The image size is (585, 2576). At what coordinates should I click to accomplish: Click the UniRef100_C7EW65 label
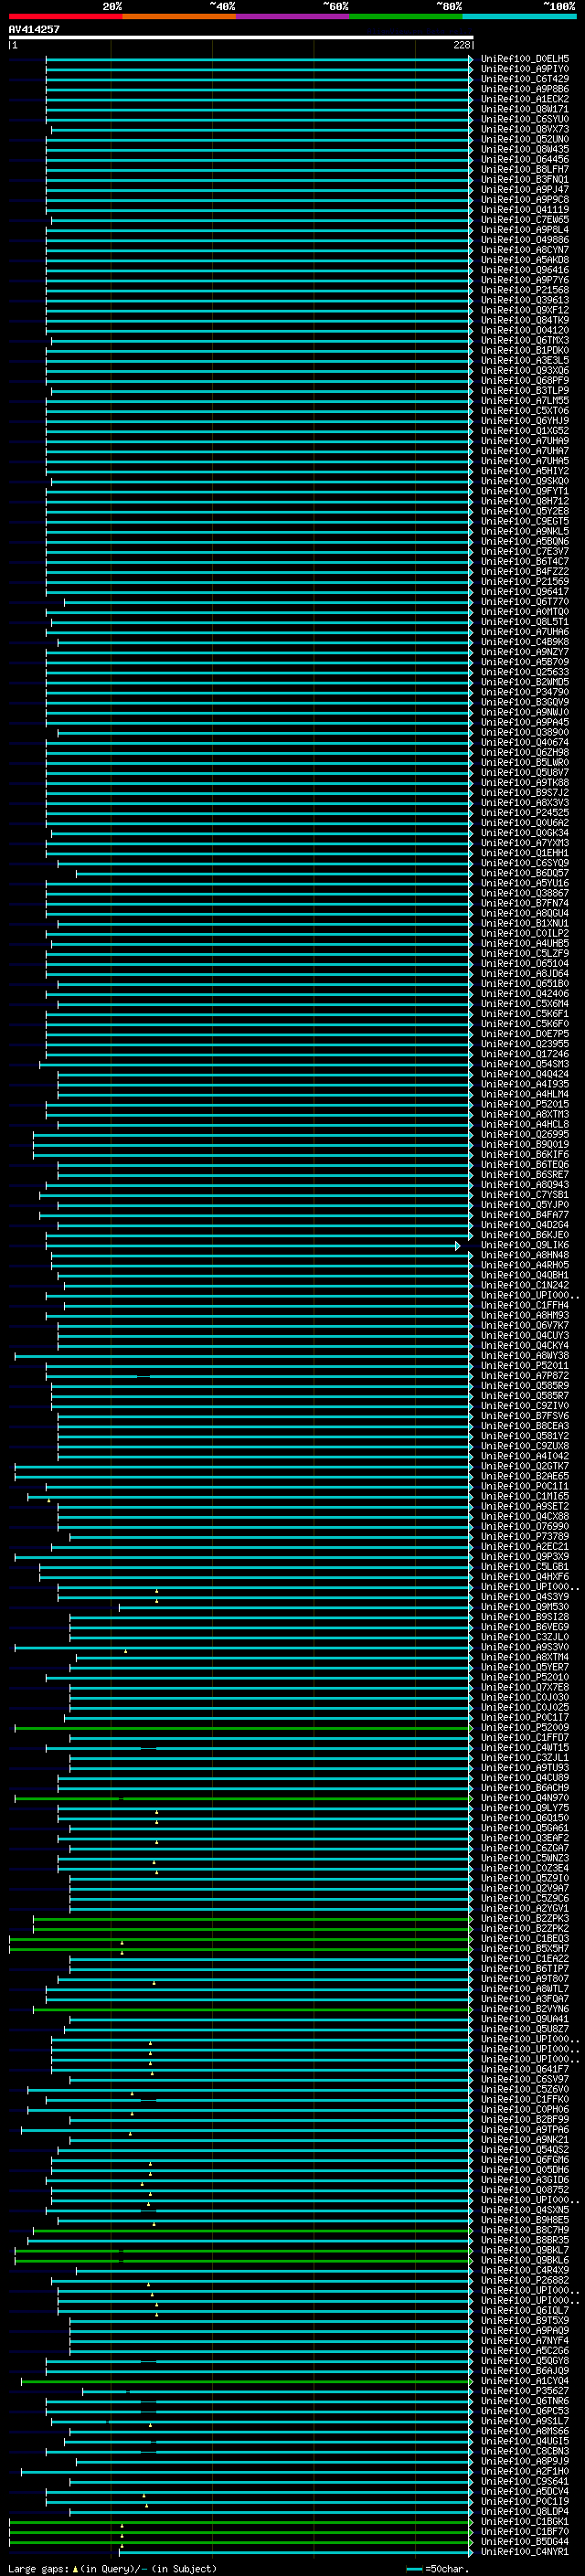[524, 220]
